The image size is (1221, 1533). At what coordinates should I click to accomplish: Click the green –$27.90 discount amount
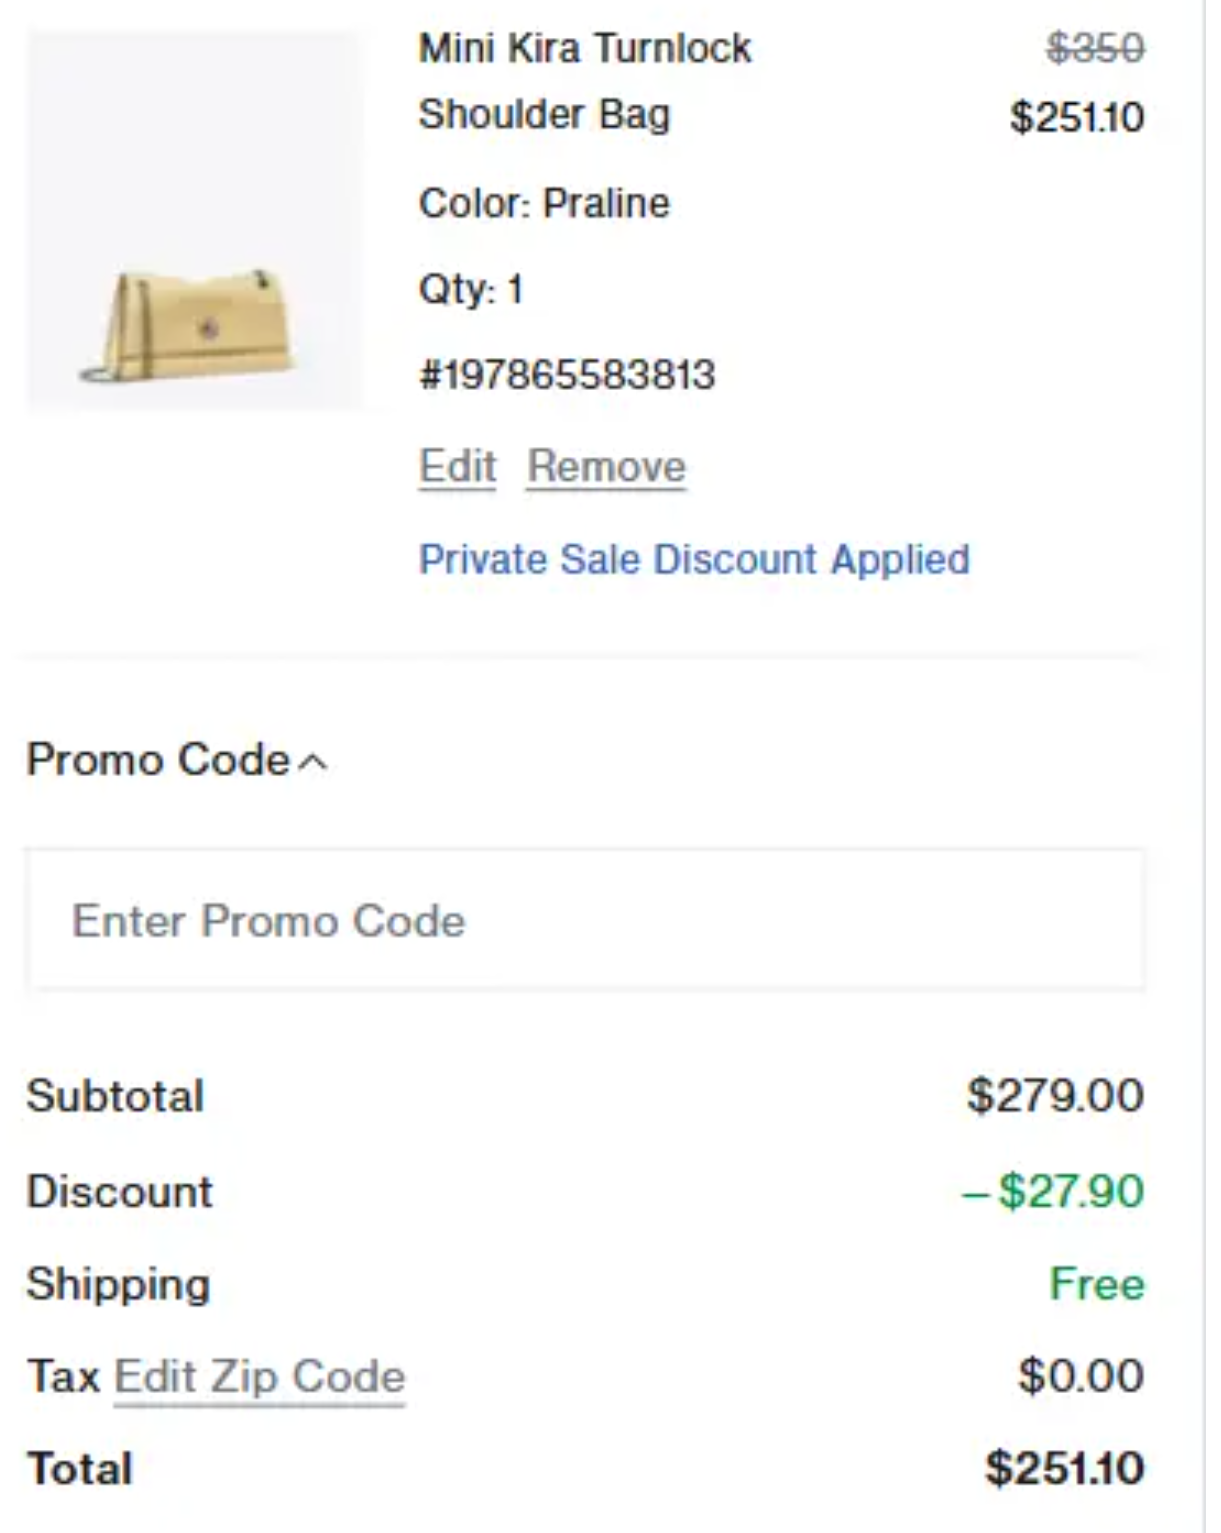click(1053, 1191)
